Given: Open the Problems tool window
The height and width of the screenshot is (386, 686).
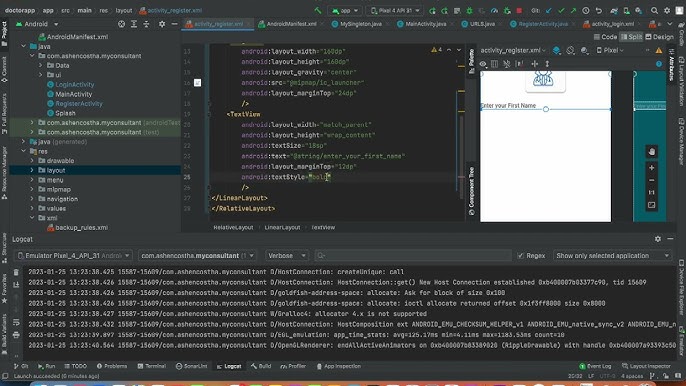Looking at the screenshot, I should (112, 366).
